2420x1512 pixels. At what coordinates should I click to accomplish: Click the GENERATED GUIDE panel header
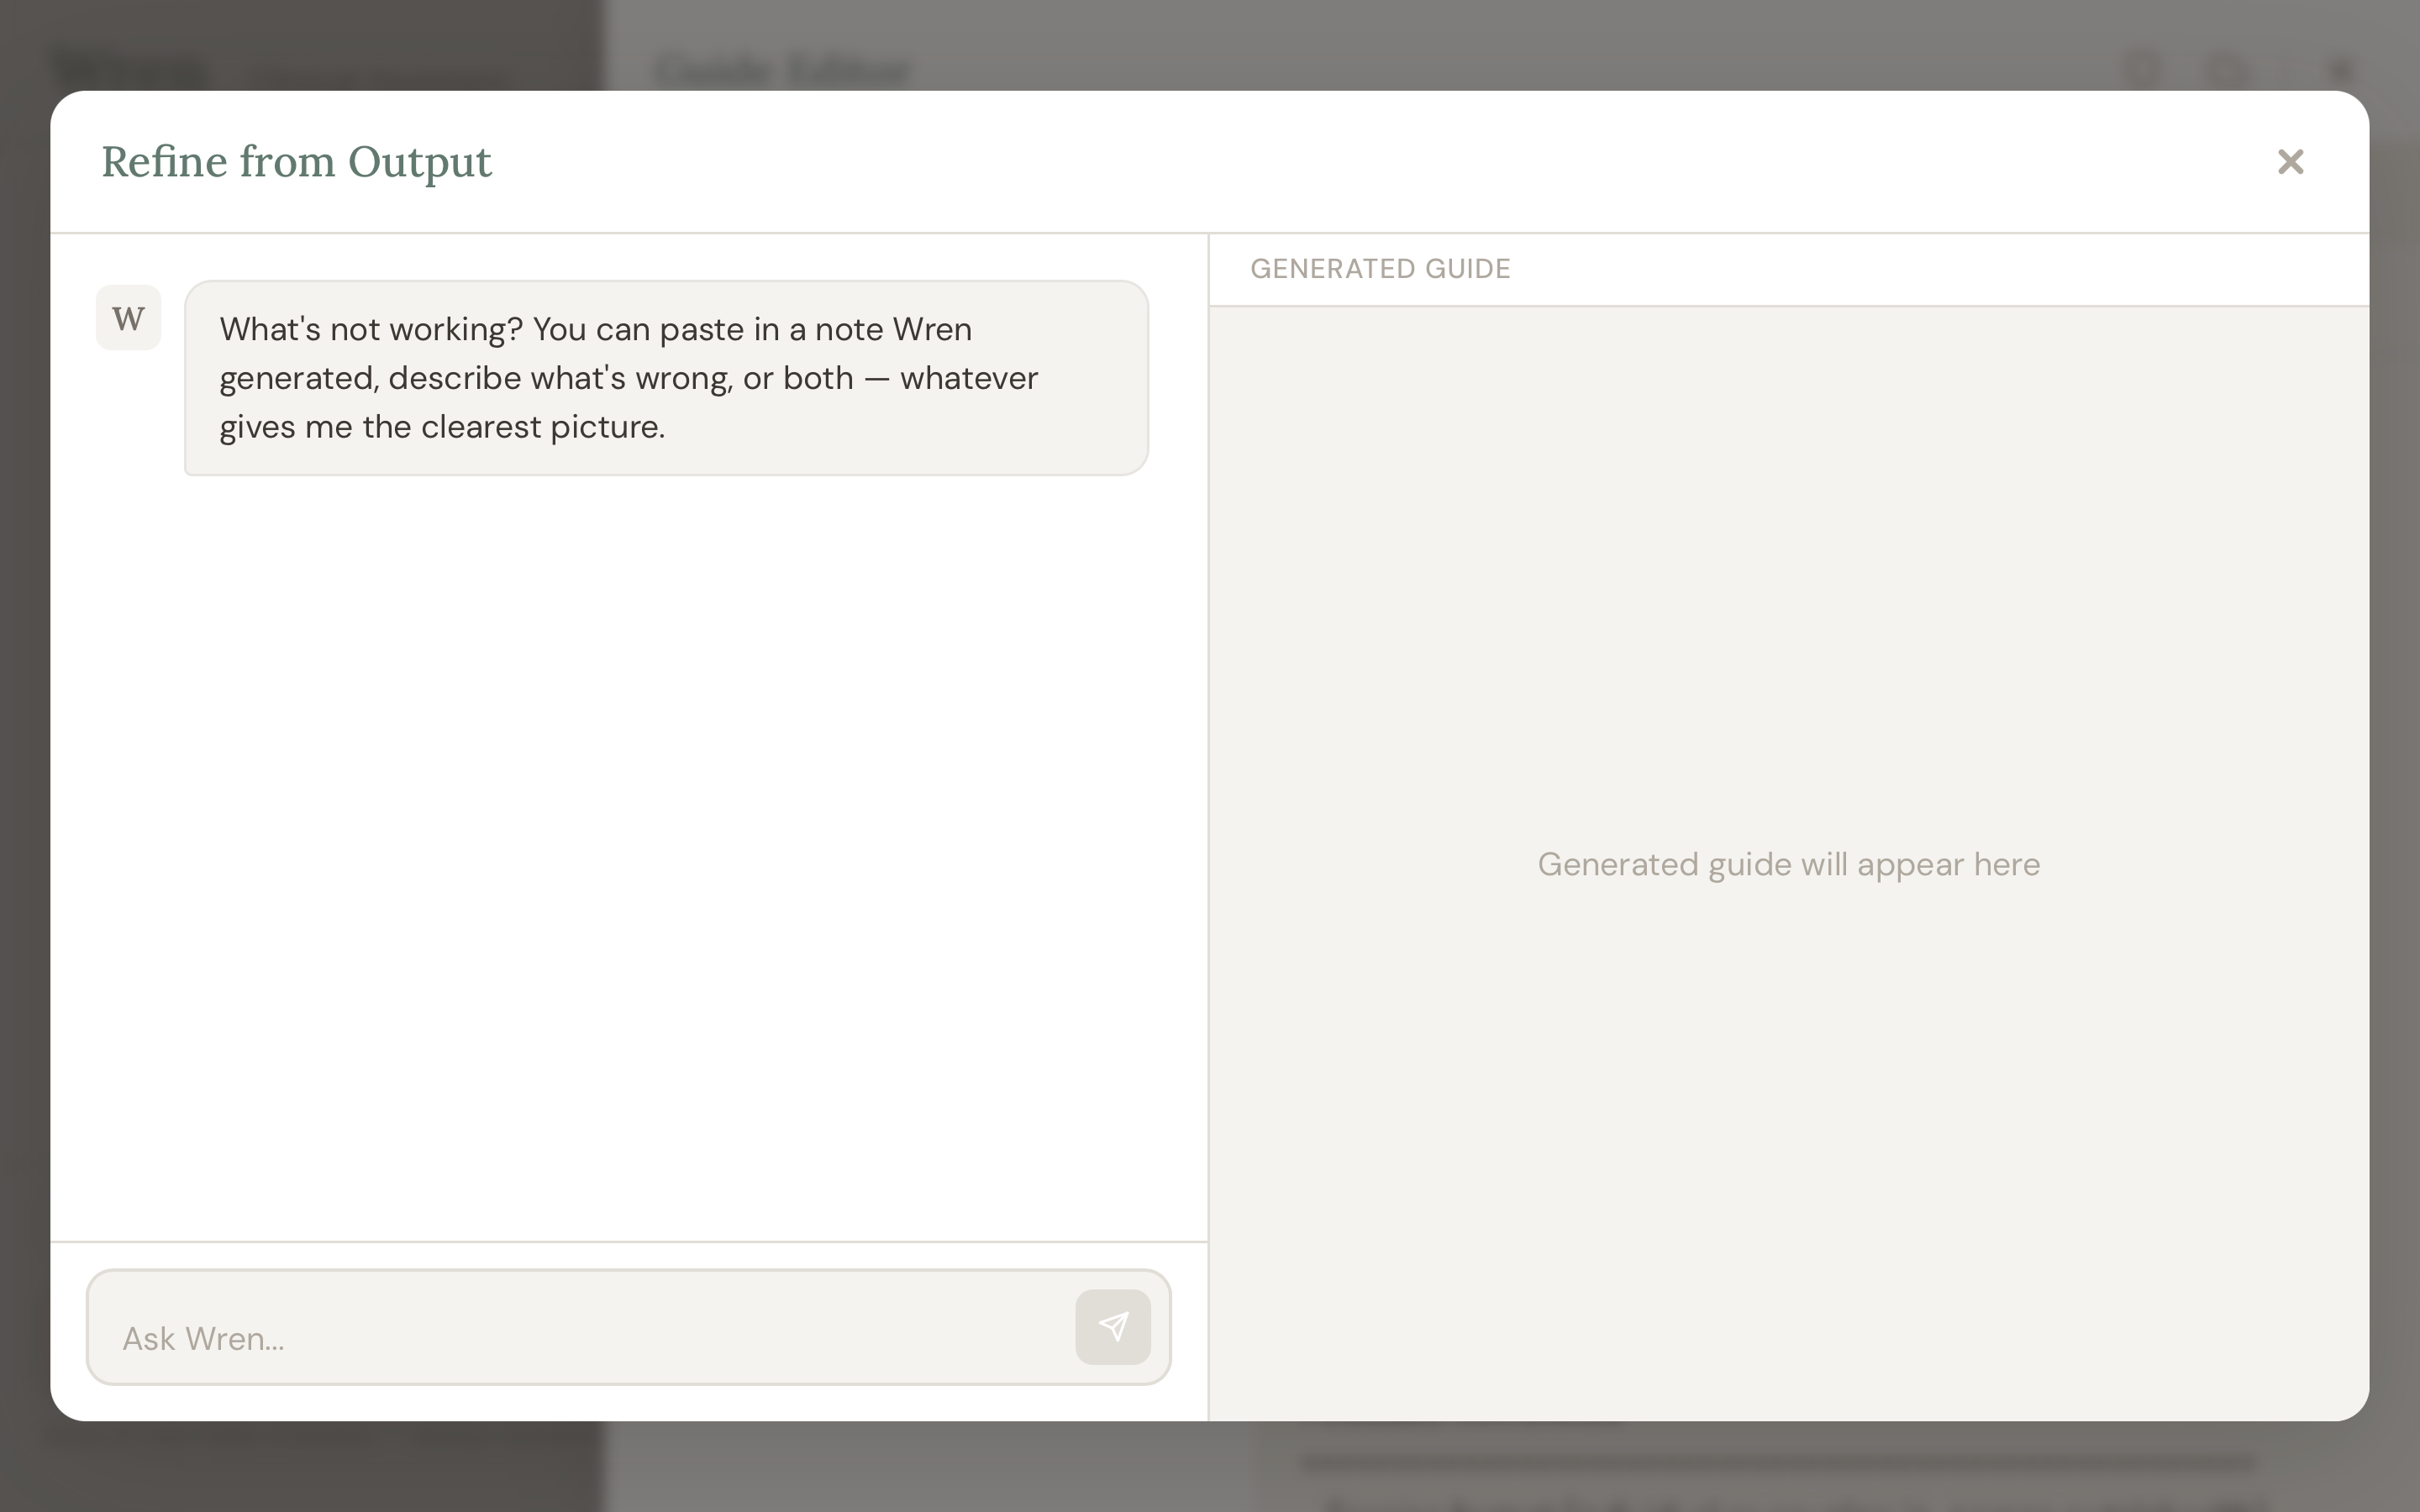click(x=1380, y=269)
